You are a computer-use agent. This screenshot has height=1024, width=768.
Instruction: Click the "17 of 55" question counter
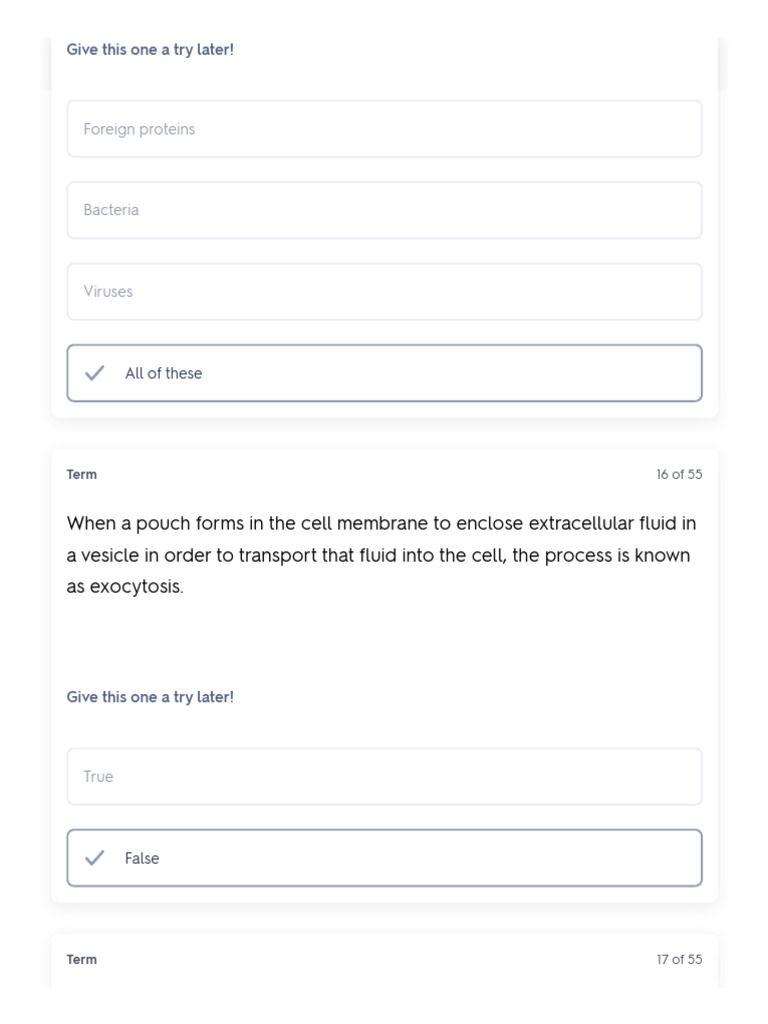tap(679, 960)
